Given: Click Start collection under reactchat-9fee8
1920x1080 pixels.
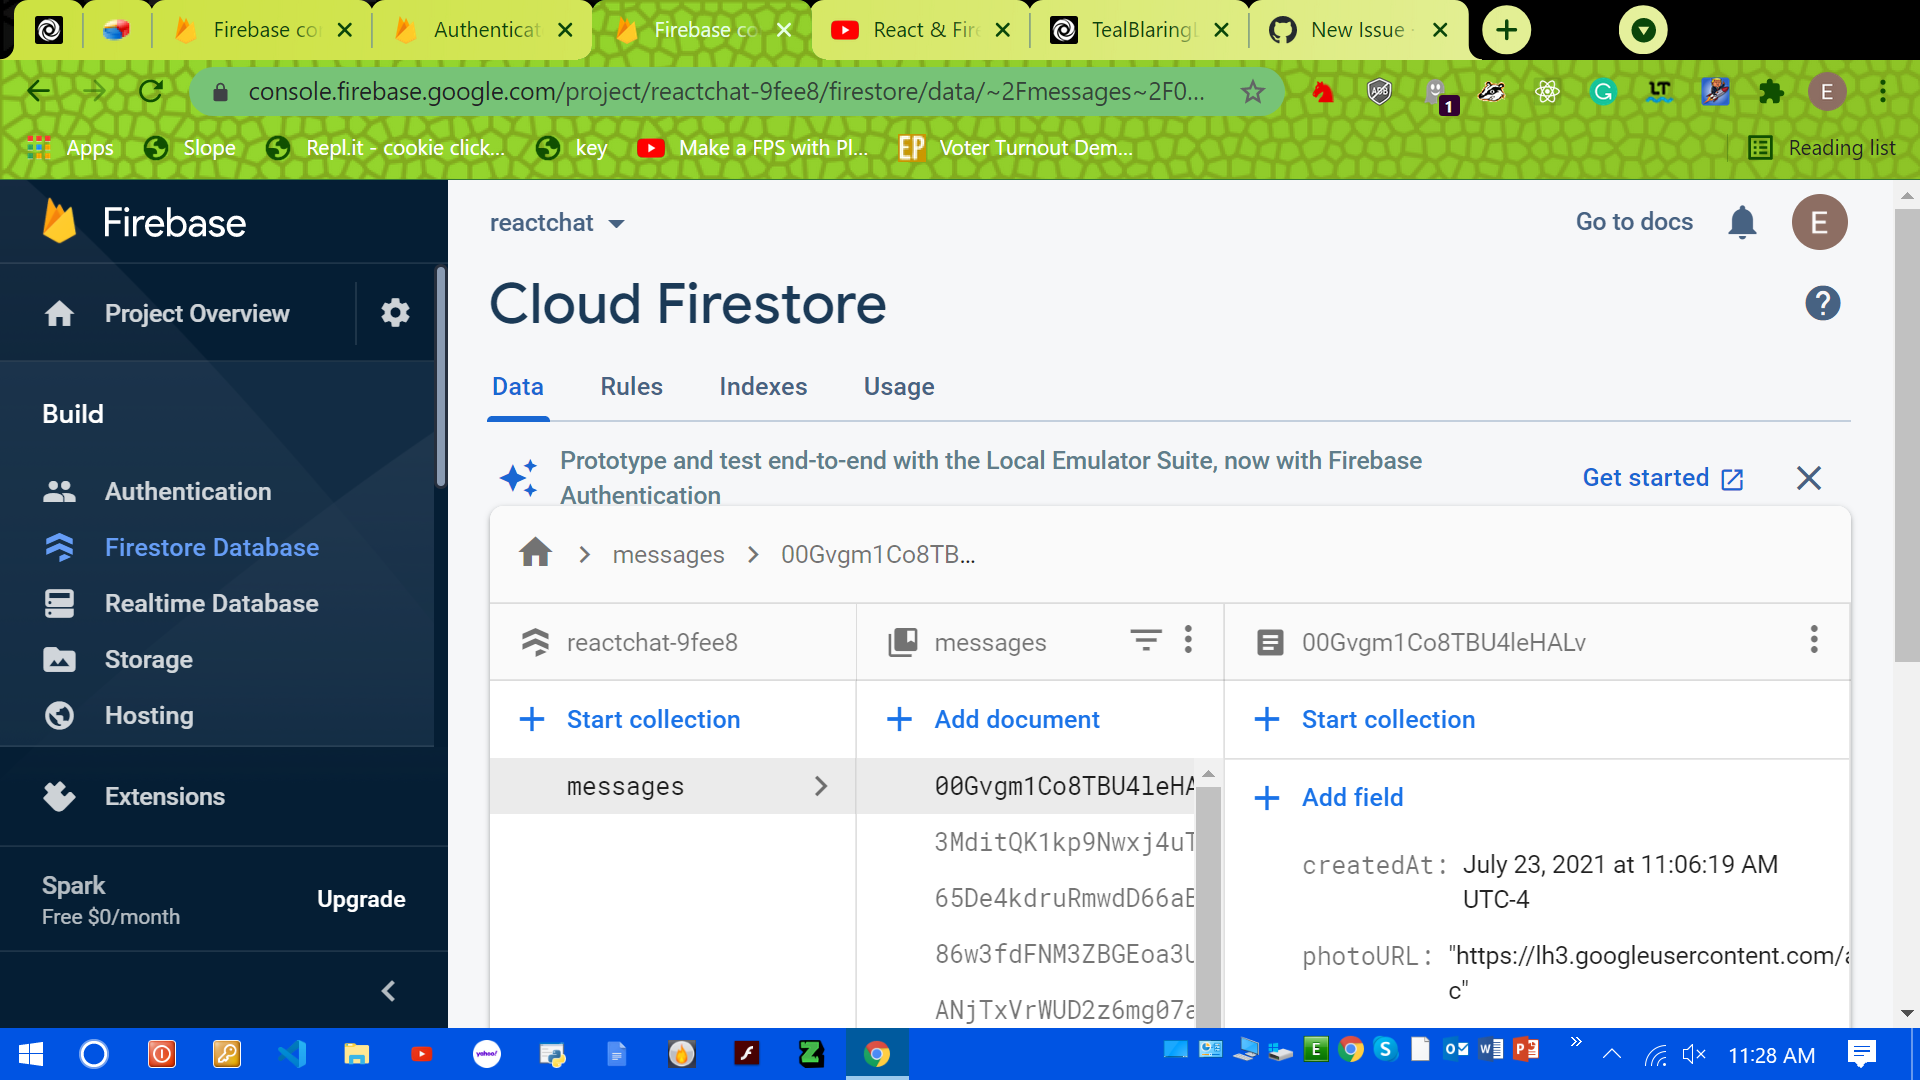Looking at the screenshot, I should [x=631, y=719].
